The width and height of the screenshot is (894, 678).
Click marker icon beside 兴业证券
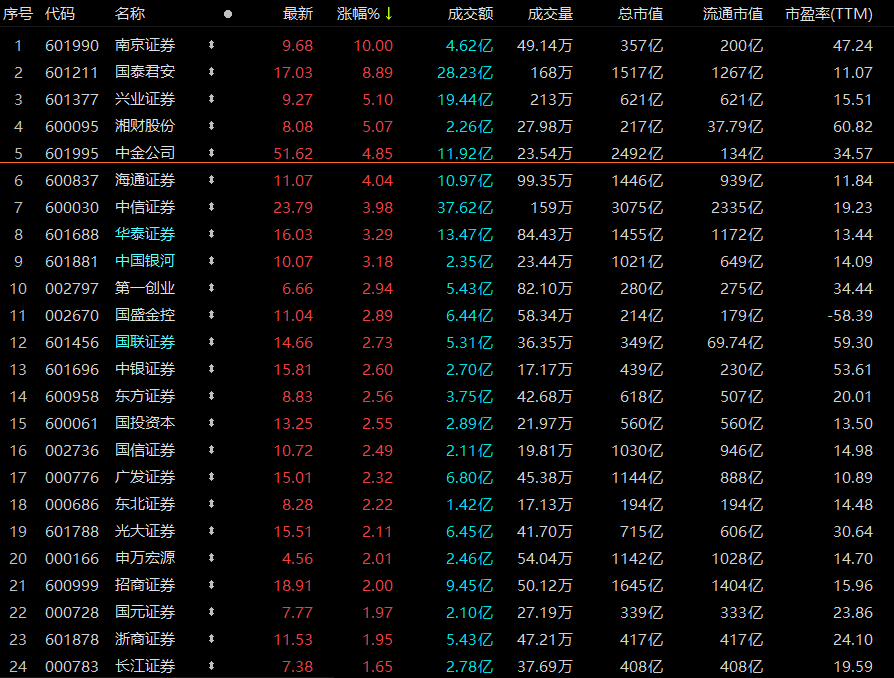tap(212, 99)
